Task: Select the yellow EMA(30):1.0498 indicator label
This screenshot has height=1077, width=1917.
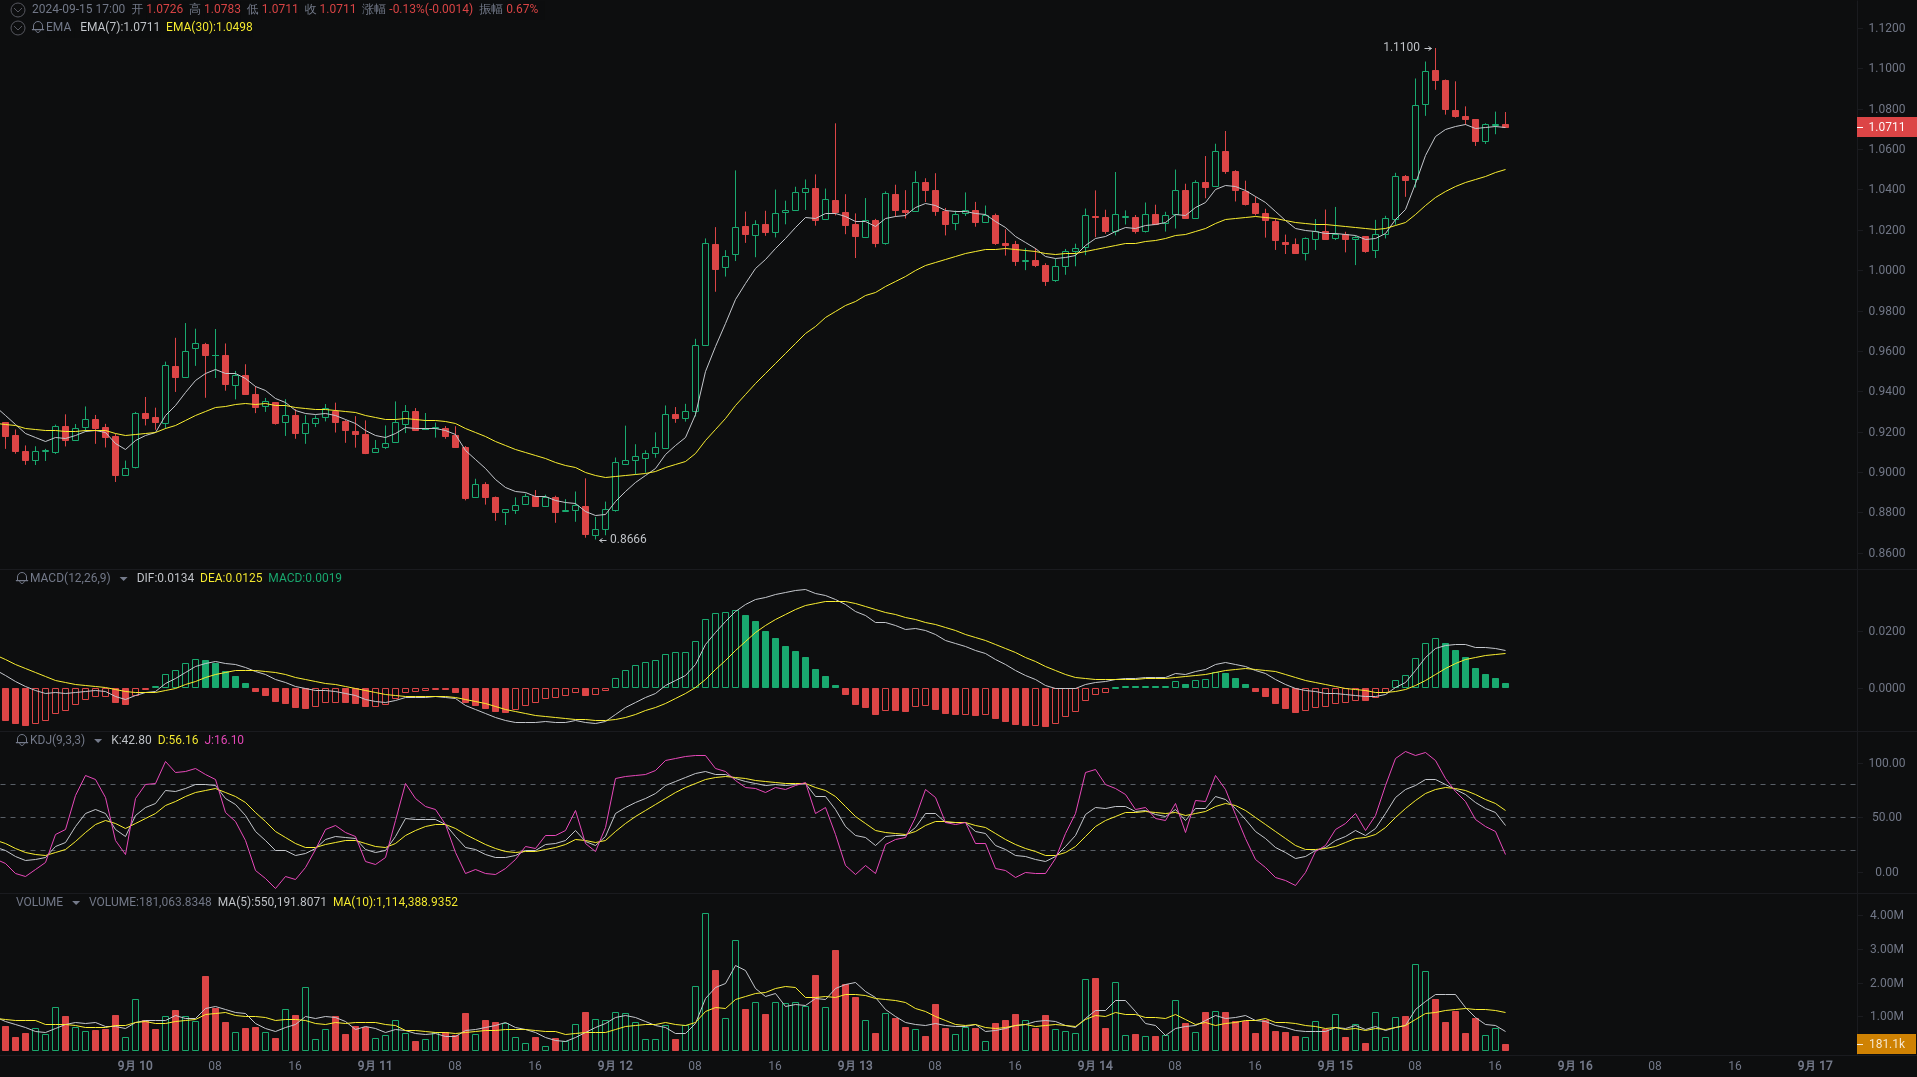Action: tap(210, 27)
